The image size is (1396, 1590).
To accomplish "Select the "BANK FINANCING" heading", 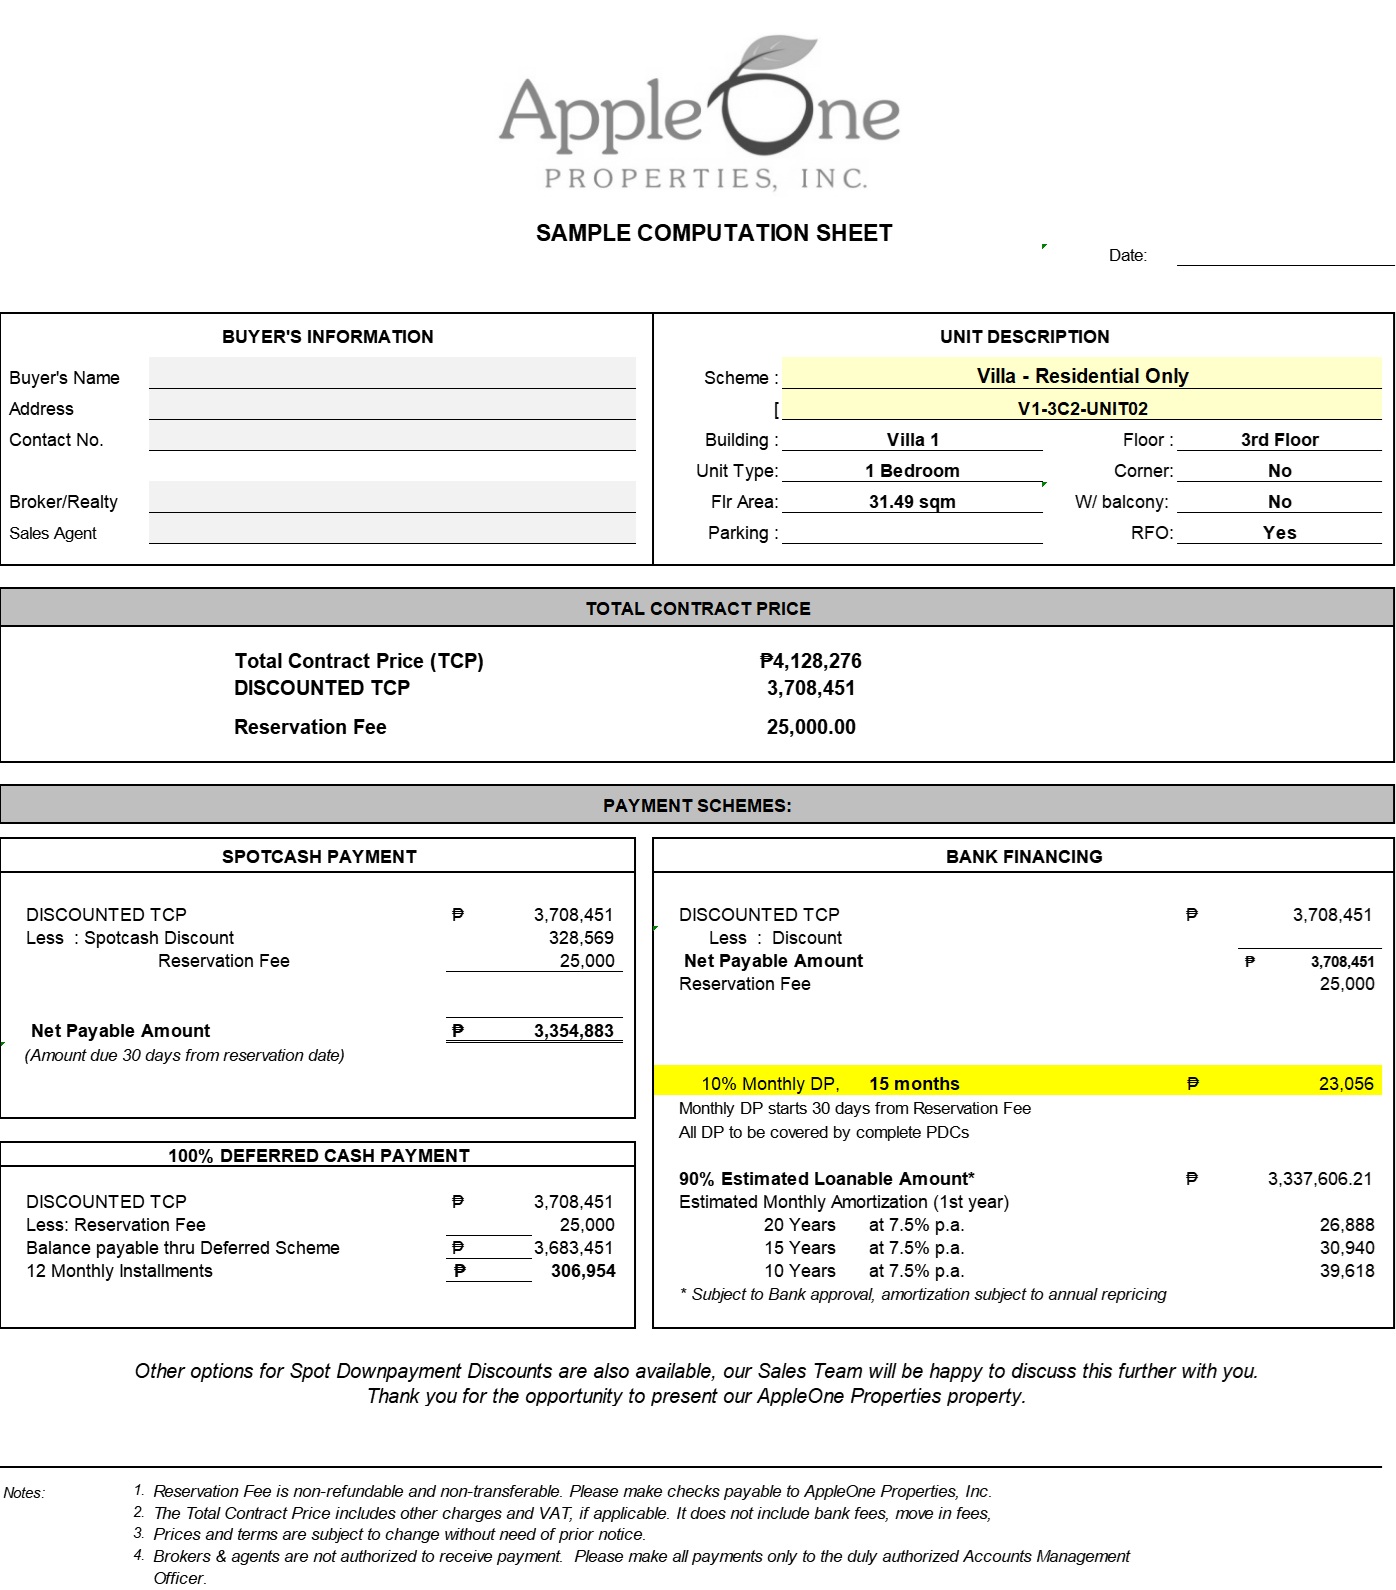I will pyautogui.click(x=1024, y=856).
